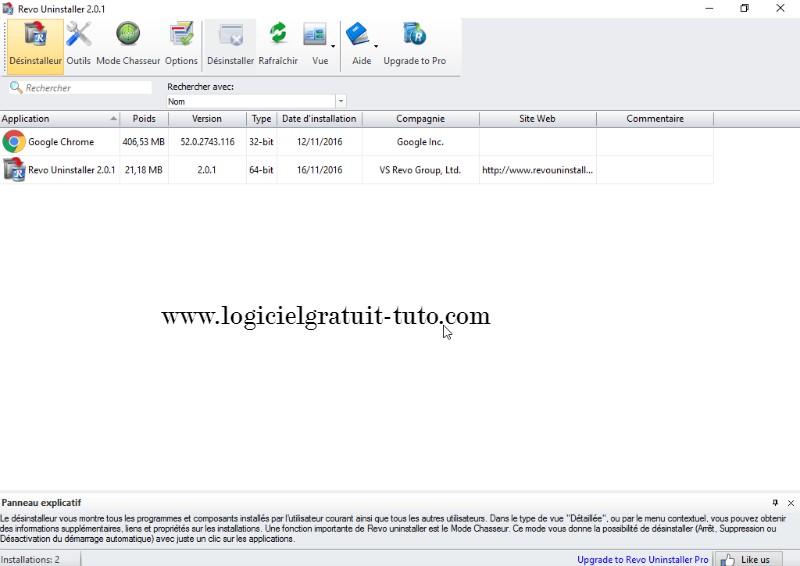Select the Google Chrome row name

61,142
